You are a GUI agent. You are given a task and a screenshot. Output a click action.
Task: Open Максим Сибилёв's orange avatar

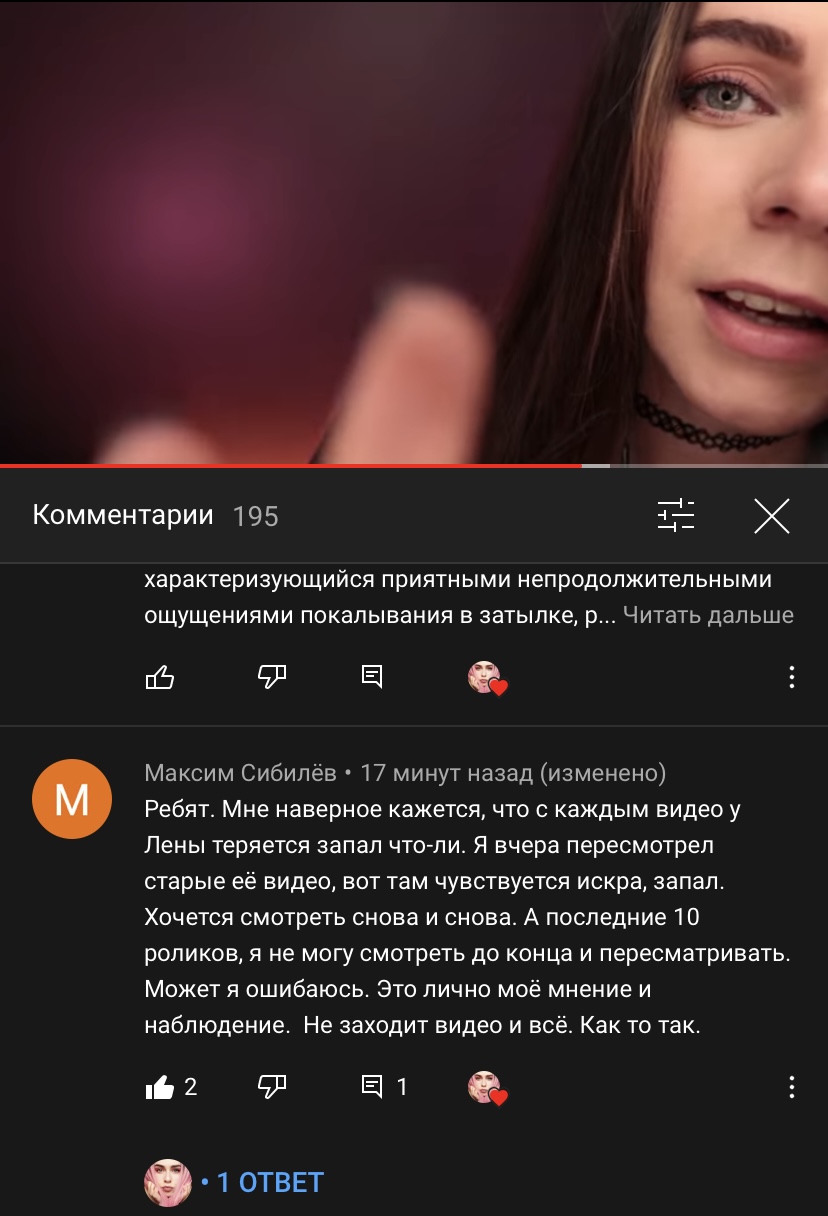71,799
